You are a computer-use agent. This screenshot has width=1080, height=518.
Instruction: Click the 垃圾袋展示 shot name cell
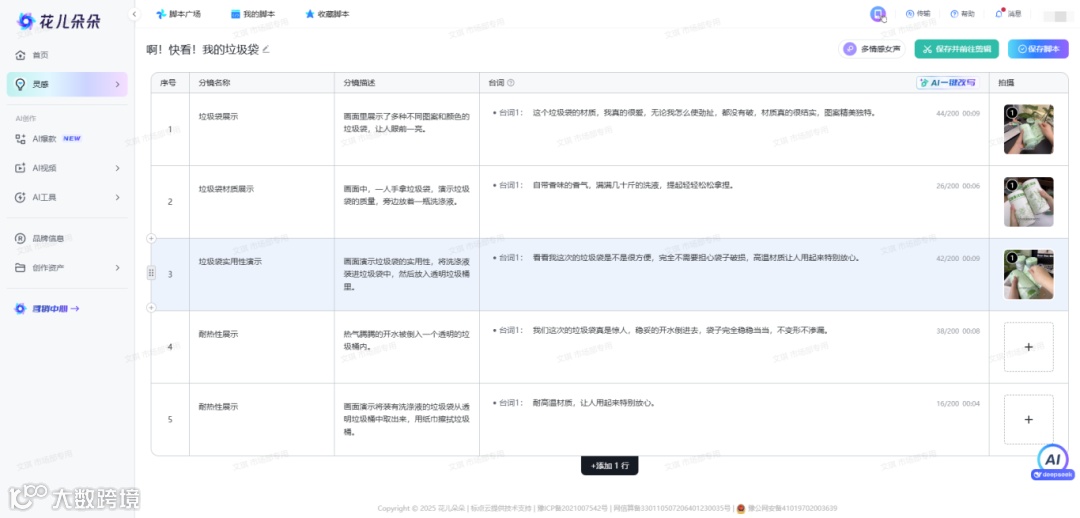click(x=262, y=129)
